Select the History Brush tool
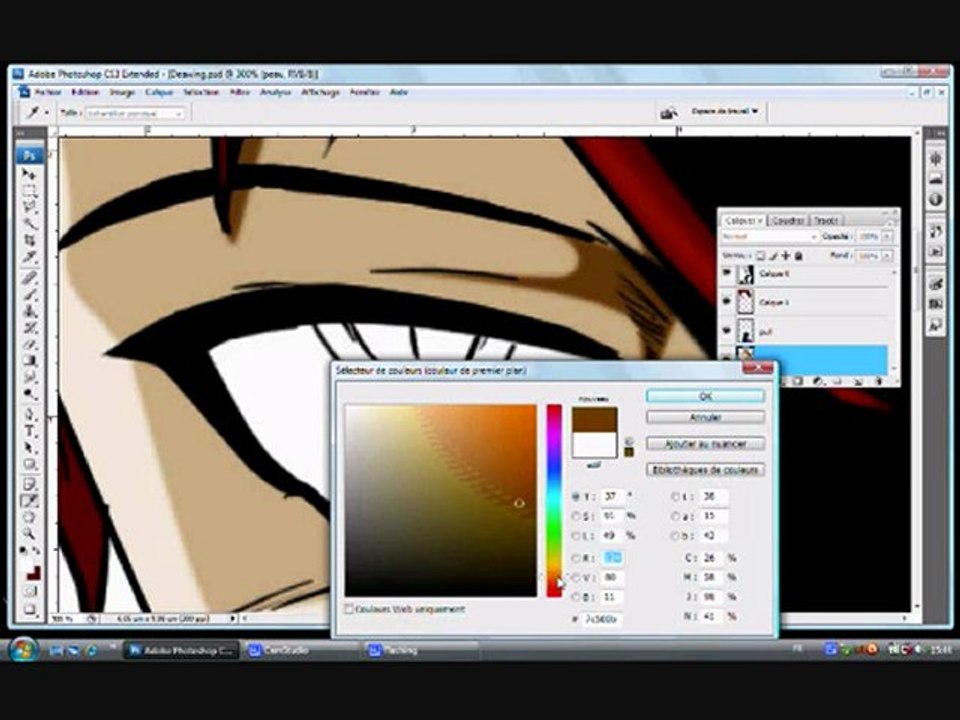Image resolution: width=960 pixels, height=720 pixels. (x=29, y=328)
